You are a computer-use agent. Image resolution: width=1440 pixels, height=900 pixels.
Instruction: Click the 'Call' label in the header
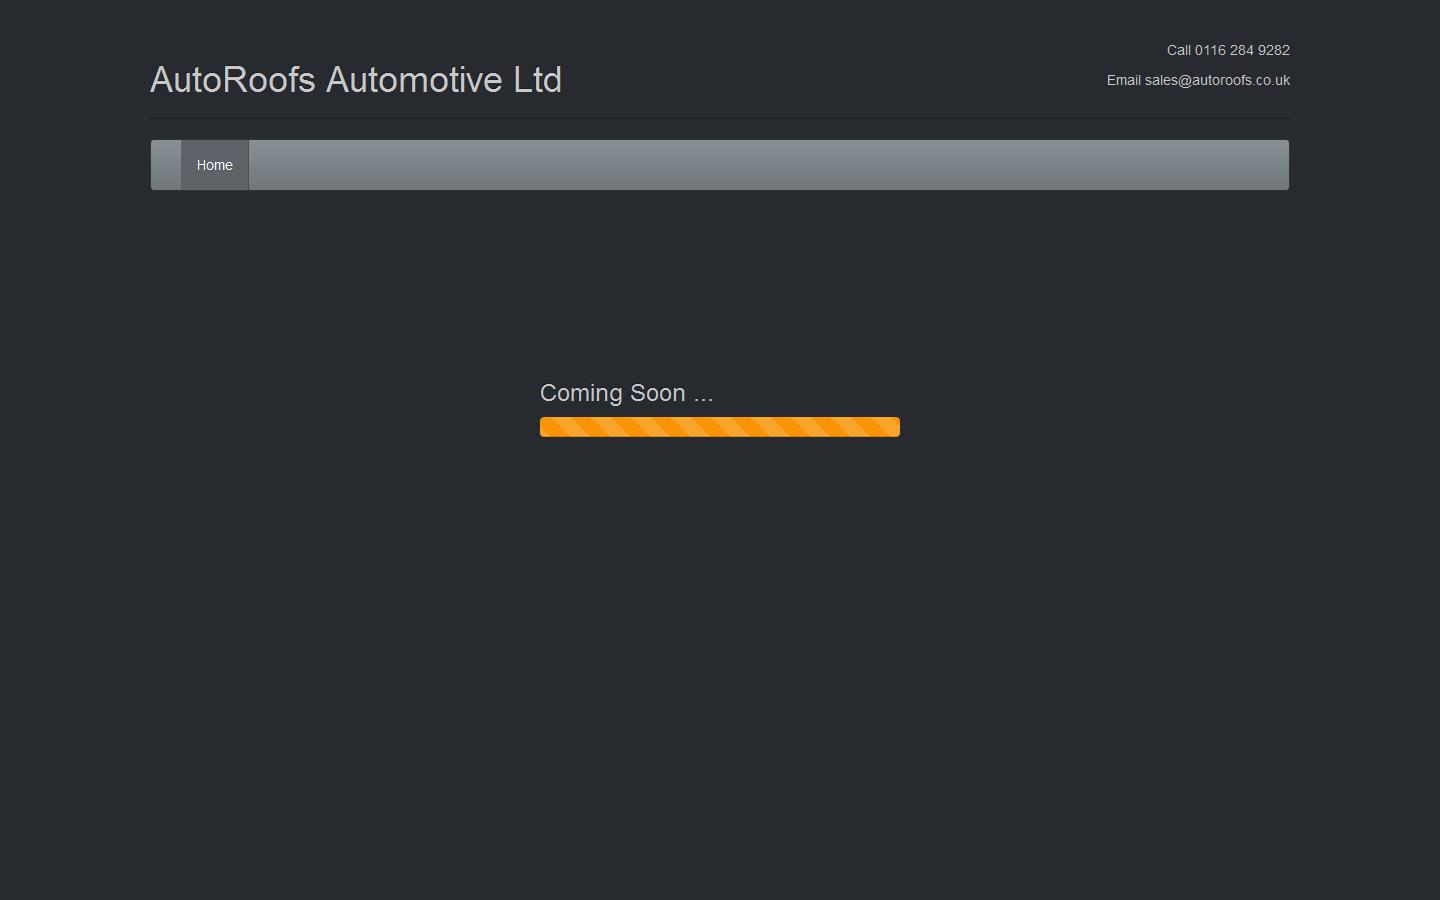pos(1177,50)
